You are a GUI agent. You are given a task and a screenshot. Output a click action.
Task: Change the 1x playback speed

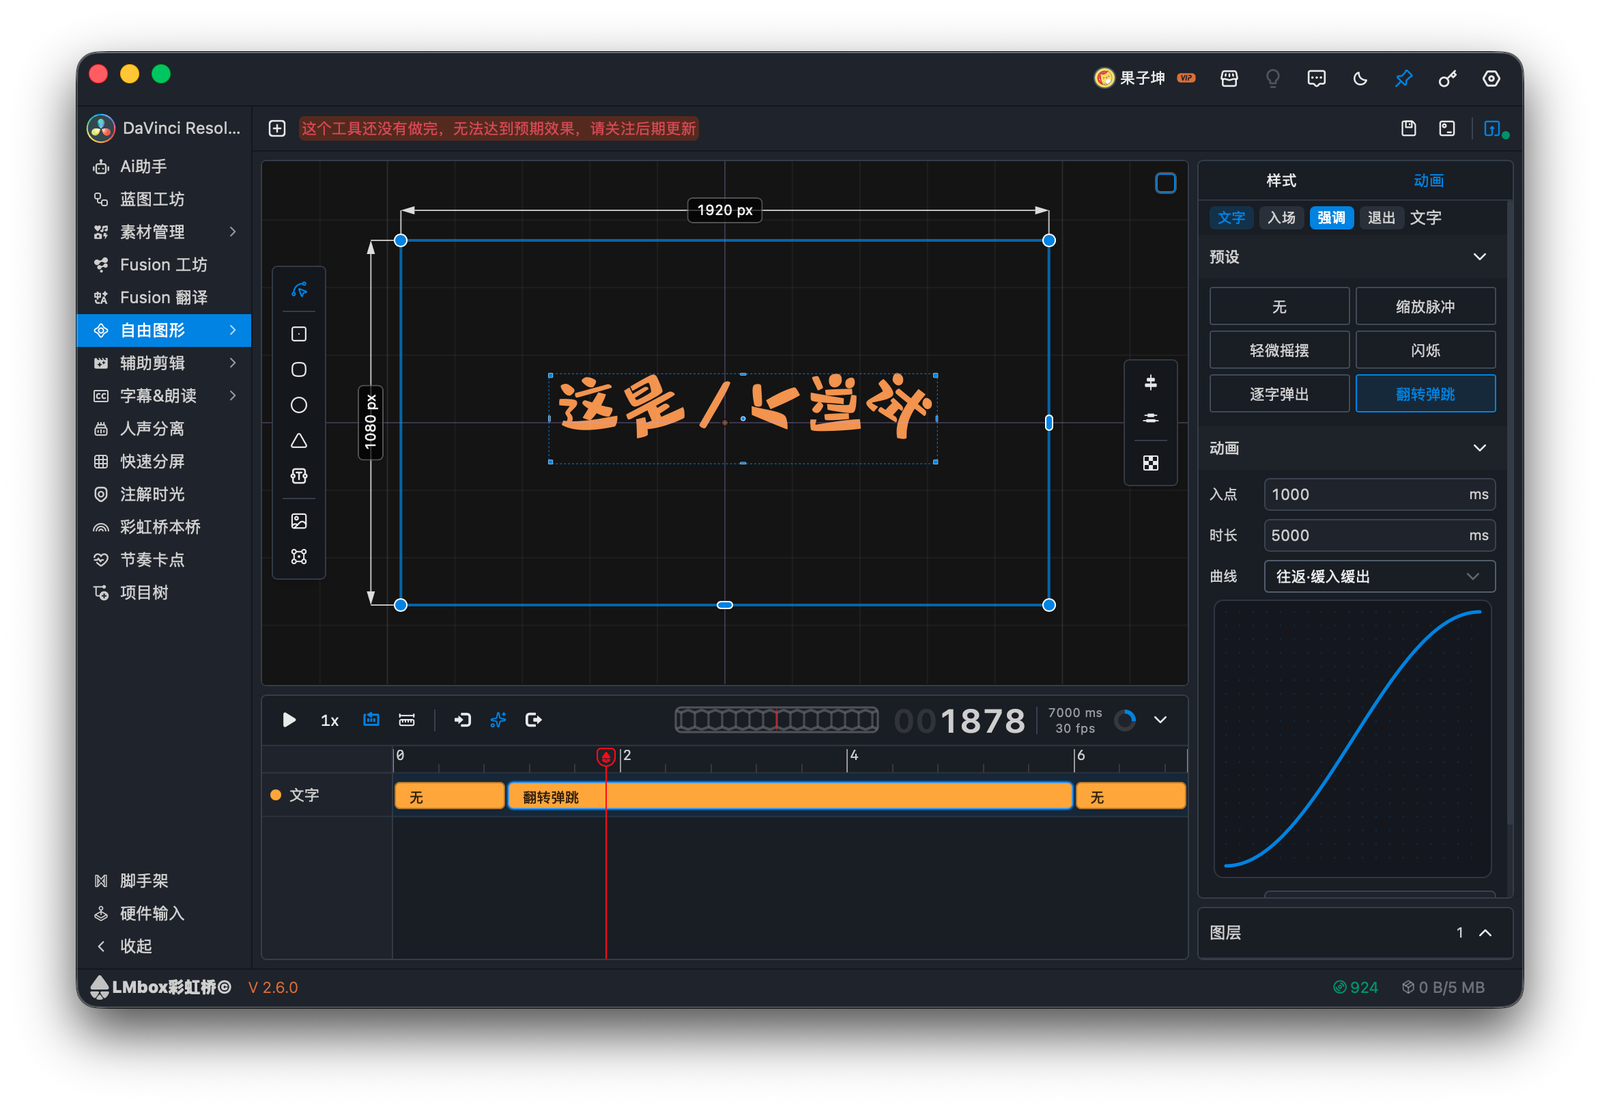click(329, 721)
